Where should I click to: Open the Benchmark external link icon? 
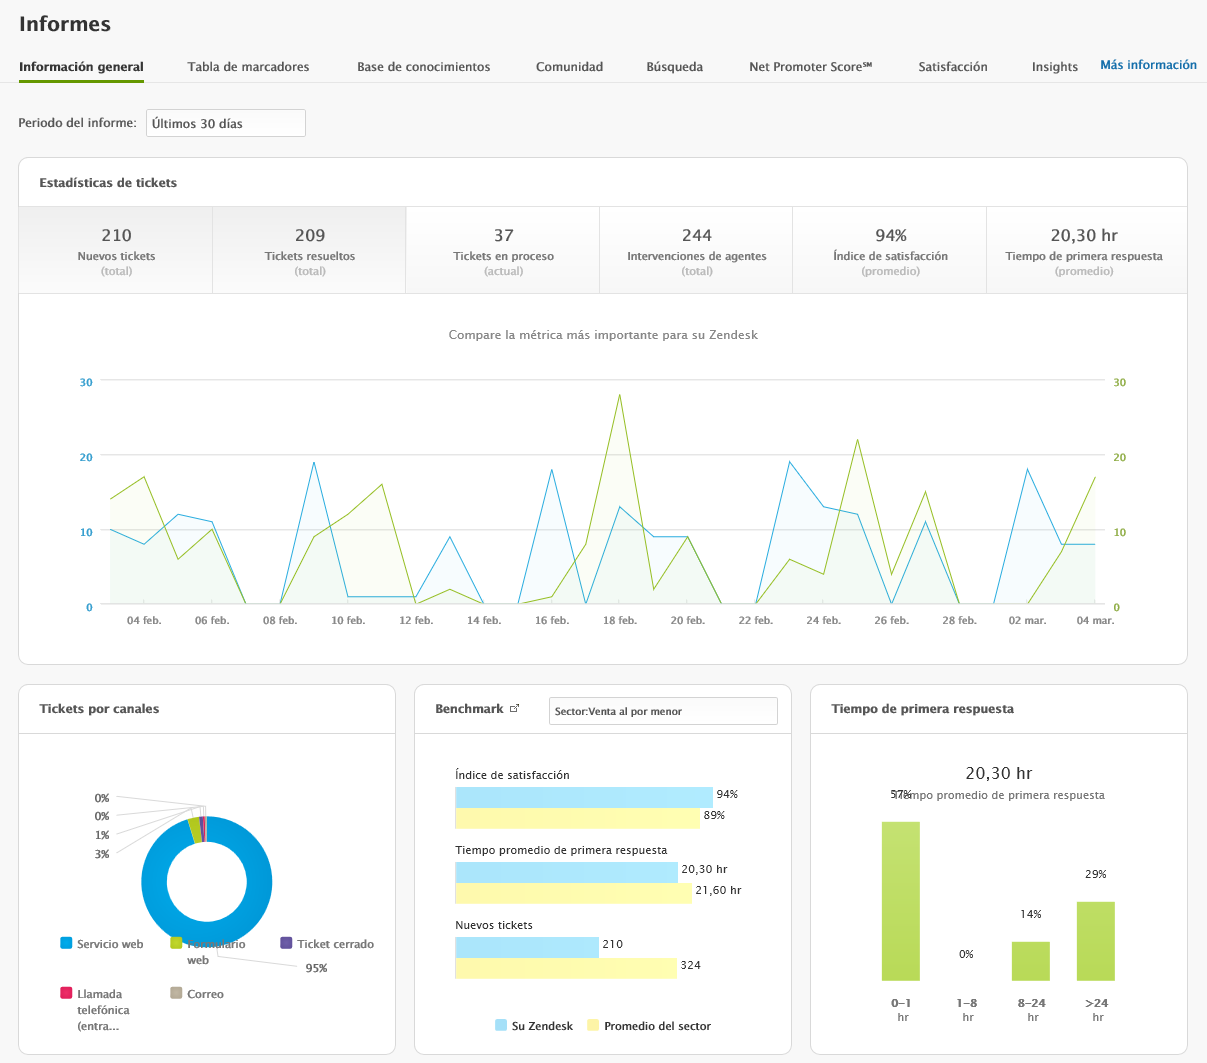click(514, 707)
